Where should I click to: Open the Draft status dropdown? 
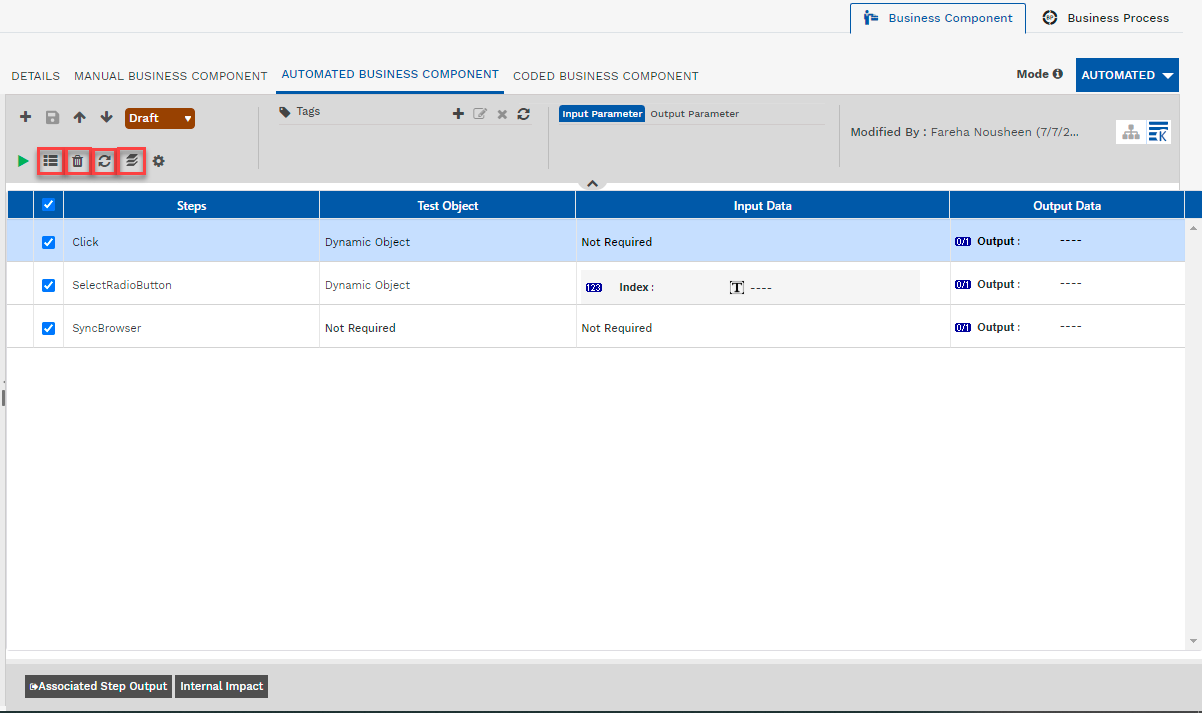(160, 118)
